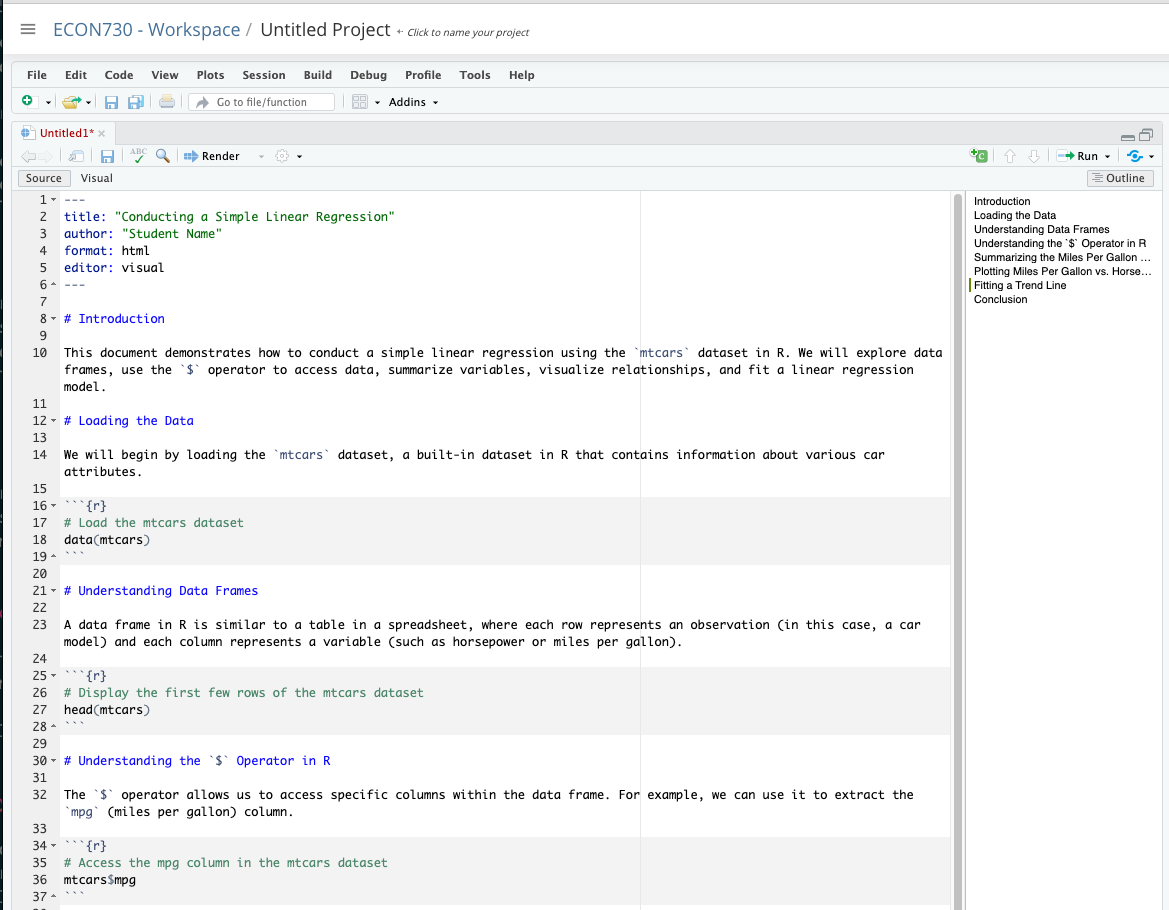Click the save all documents icon
Image resolution: width=1169 pixels, height=910 pixels.
pos(135,102)
